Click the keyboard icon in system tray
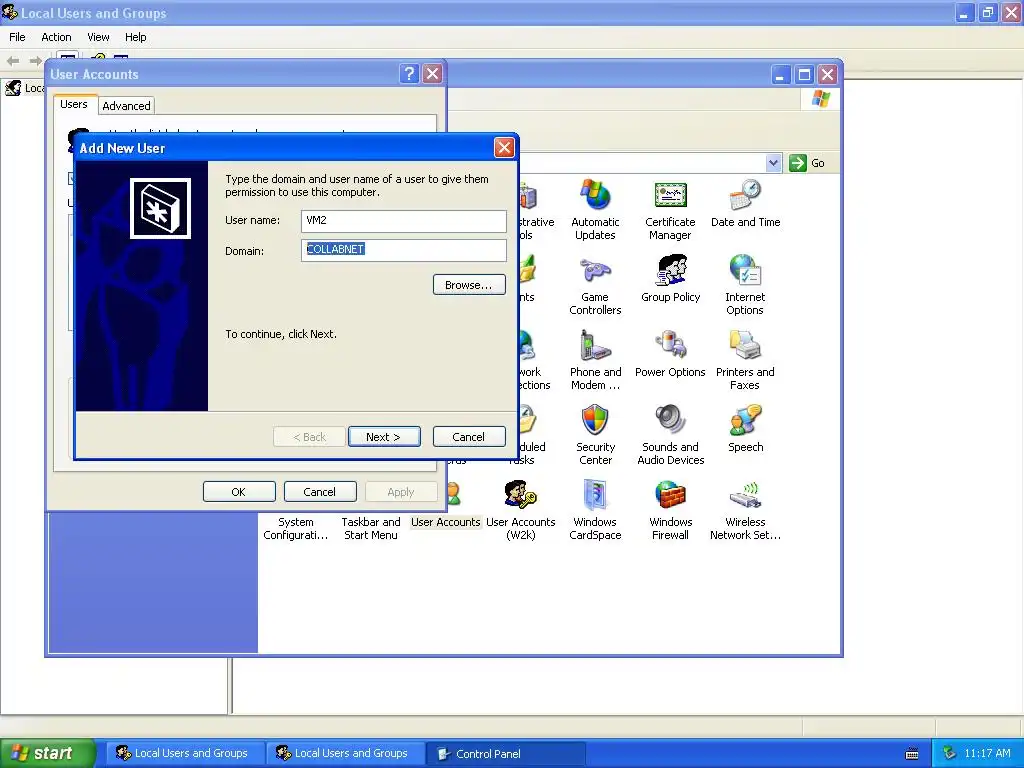Image resolution: width=1024 pixels, height=768 pixels. [912, 754]
